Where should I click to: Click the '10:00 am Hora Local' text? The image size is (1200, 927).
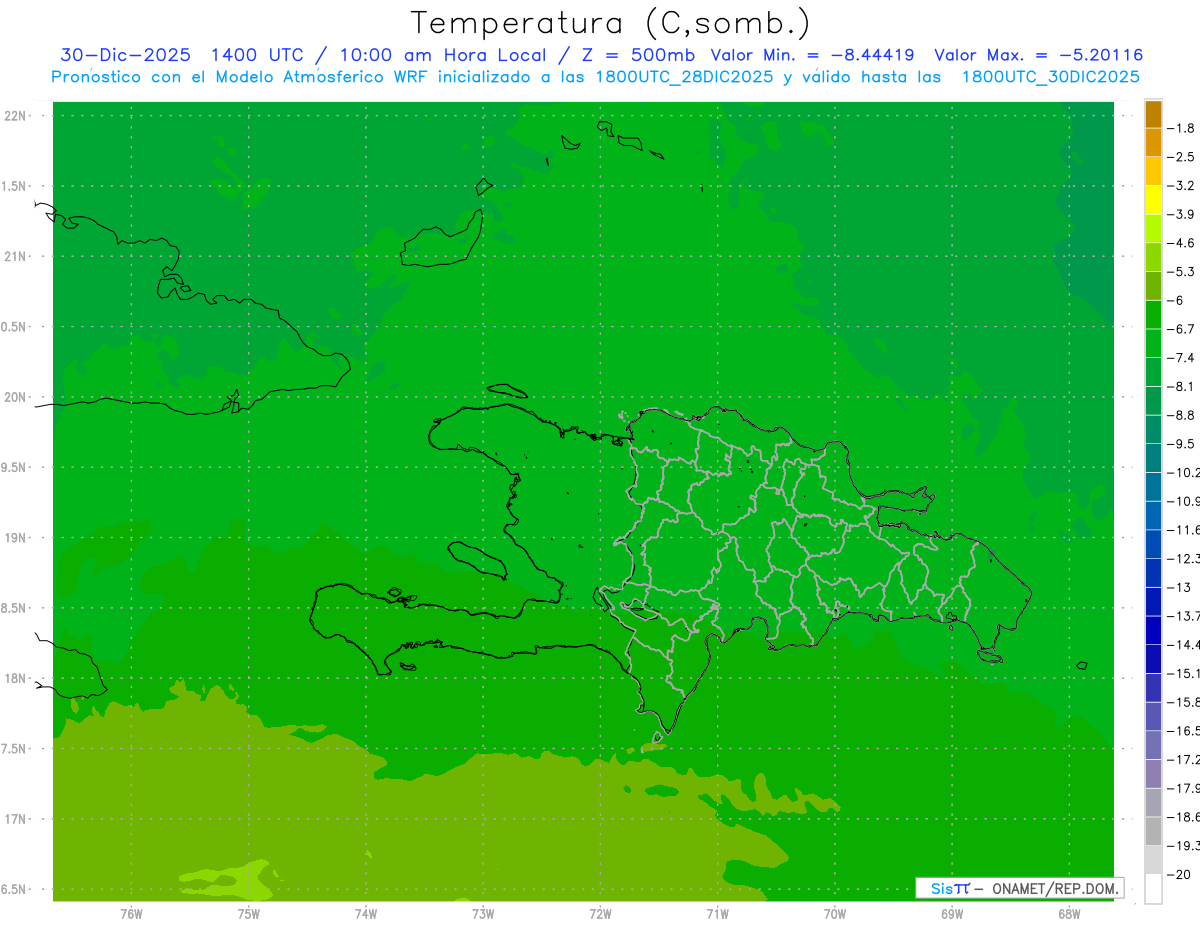pyautogui.click(x=443, y=55)
